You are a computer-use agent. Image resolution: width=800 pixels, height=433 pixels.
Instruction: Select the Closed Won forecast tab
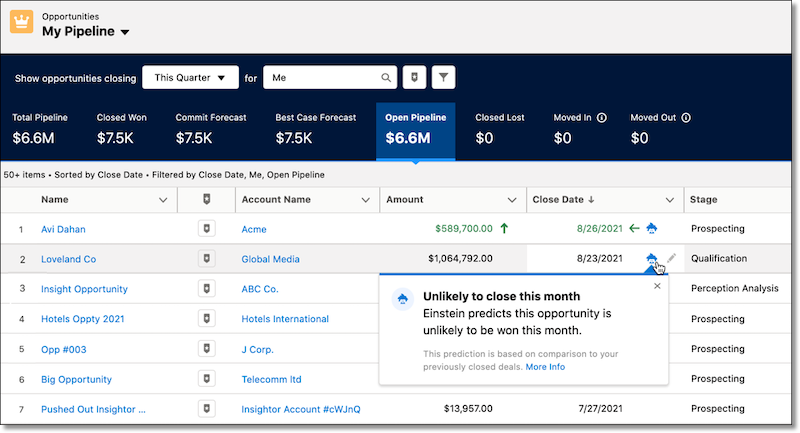point(122,128)
